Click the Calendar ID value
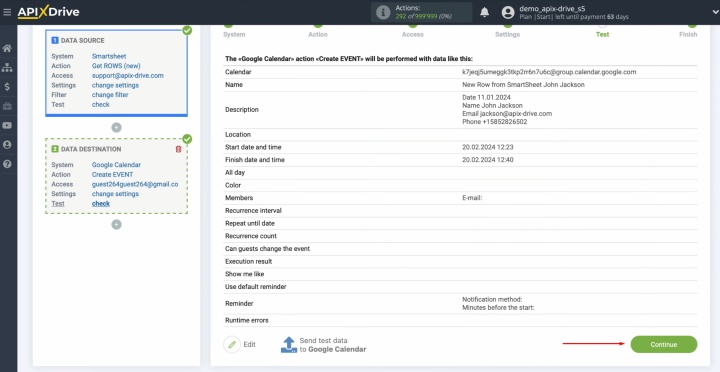 (549, 72)
